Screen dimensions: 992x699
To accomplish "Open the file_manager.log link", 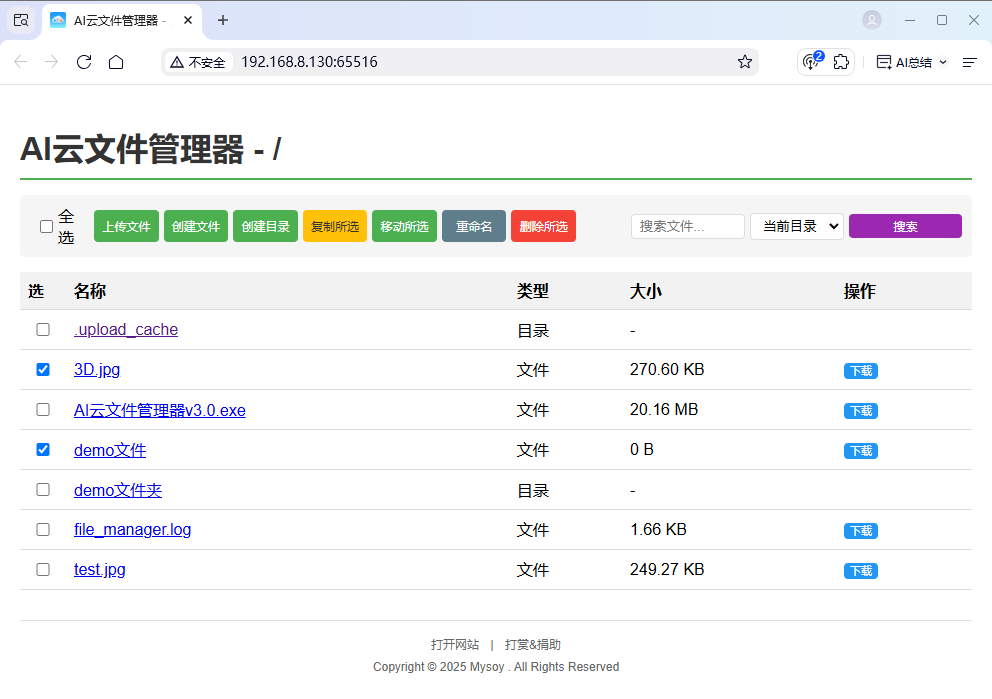I will click(x=132, y=529).
